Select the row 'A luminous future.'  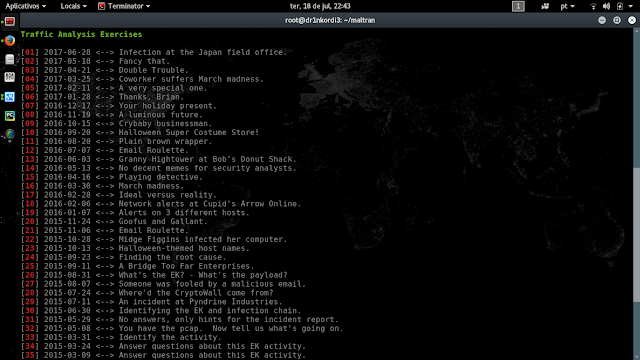tap(111, 115)
